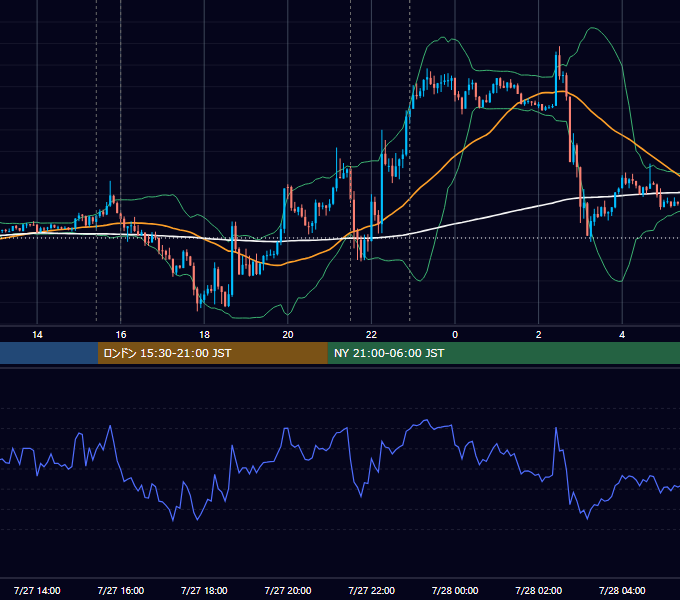
Task: Click the 20 hour label on the price chart axis
Action: pyautogui.click(x=288, y=335)
